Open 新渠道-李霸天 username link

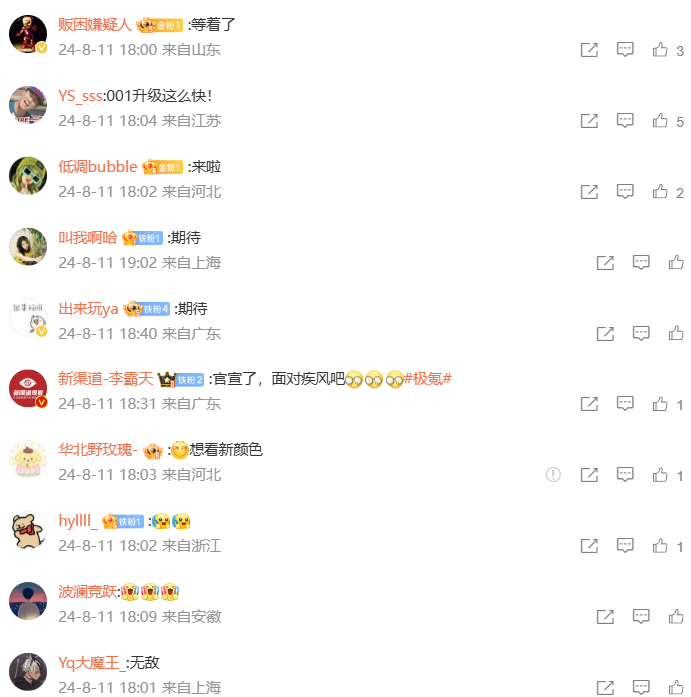click(106, 379)
